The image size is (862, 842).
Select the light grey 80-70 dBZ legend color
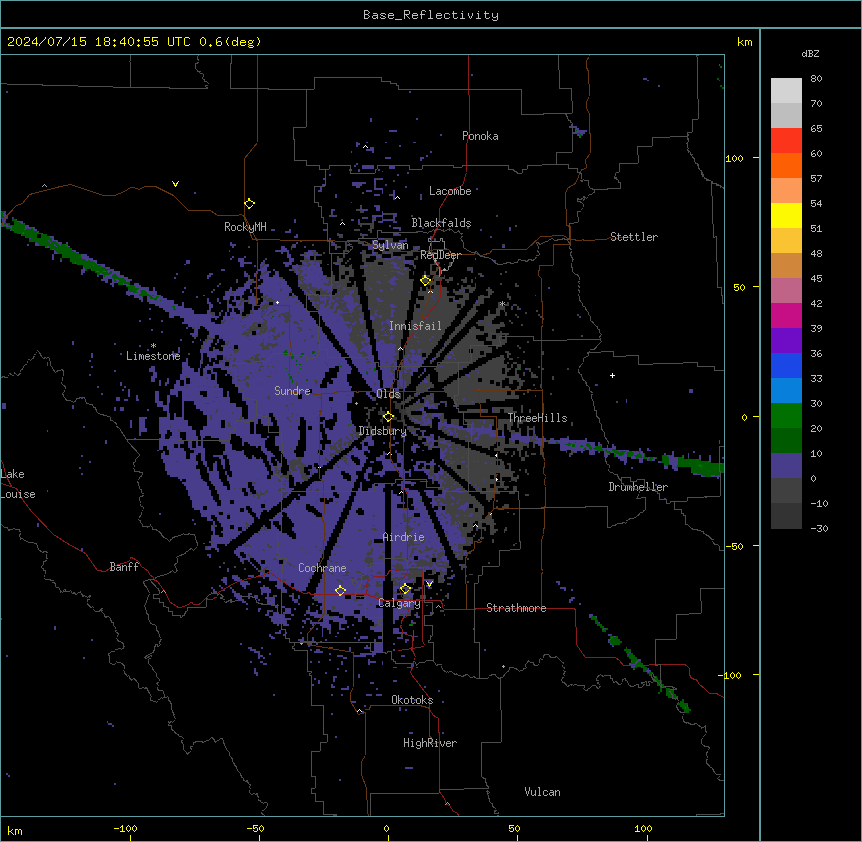pyautogui.click(x=786, y=91)
